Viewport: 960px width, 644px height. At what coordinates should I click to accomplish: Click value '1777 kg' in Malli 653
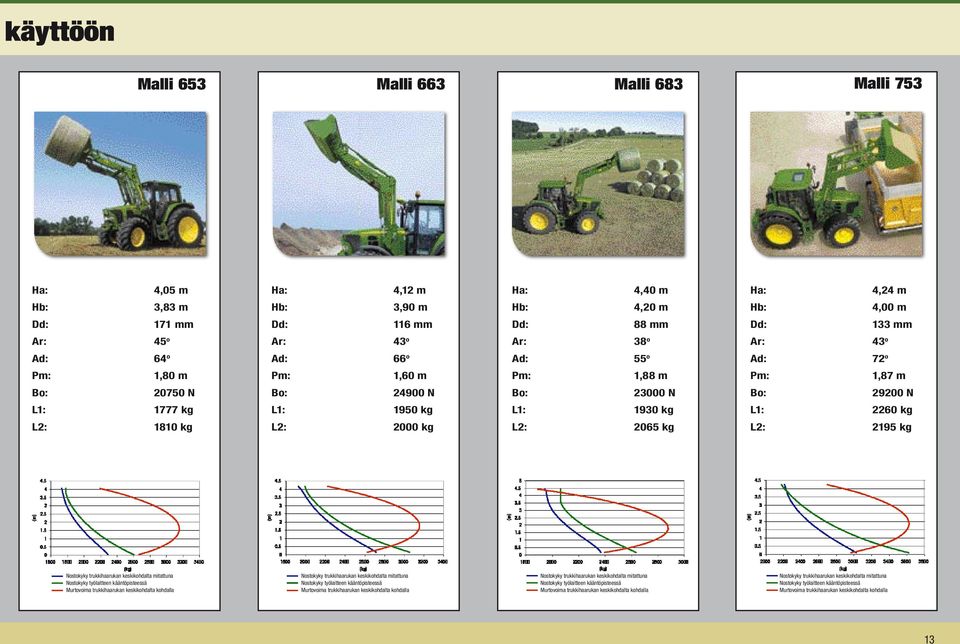coord(173,410)
